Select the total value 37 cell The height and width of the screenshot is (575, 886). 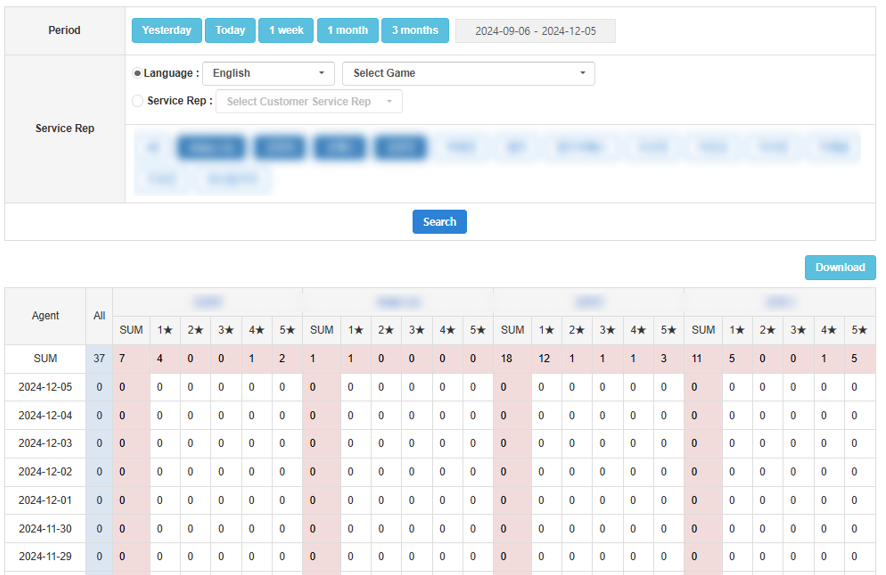(99, 359)
